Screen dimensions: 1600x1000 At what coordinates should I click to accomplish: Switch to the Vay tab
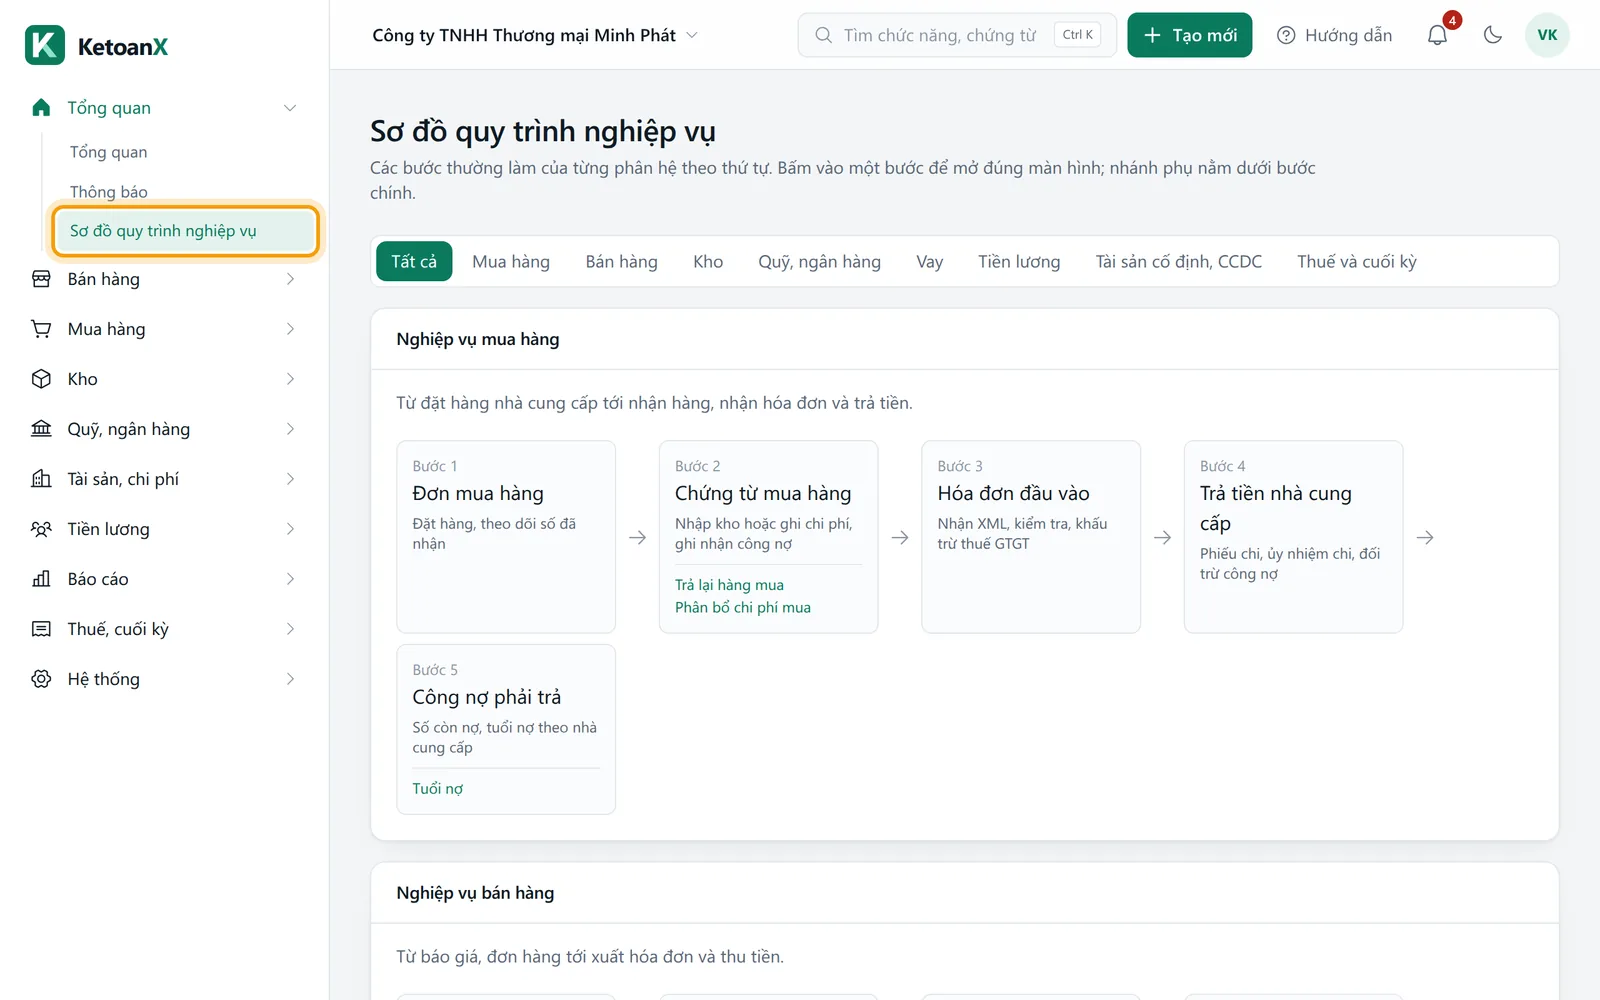(930, 261)
